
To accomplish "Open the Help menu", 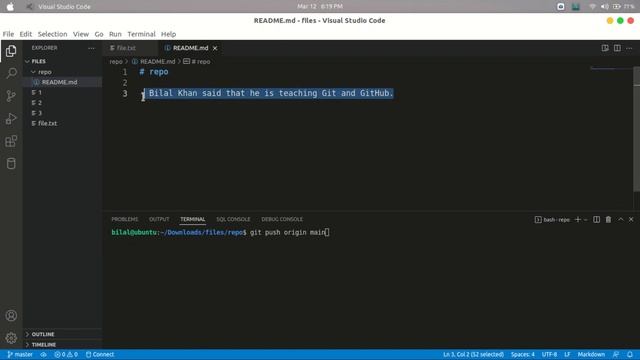I will 168,34.
